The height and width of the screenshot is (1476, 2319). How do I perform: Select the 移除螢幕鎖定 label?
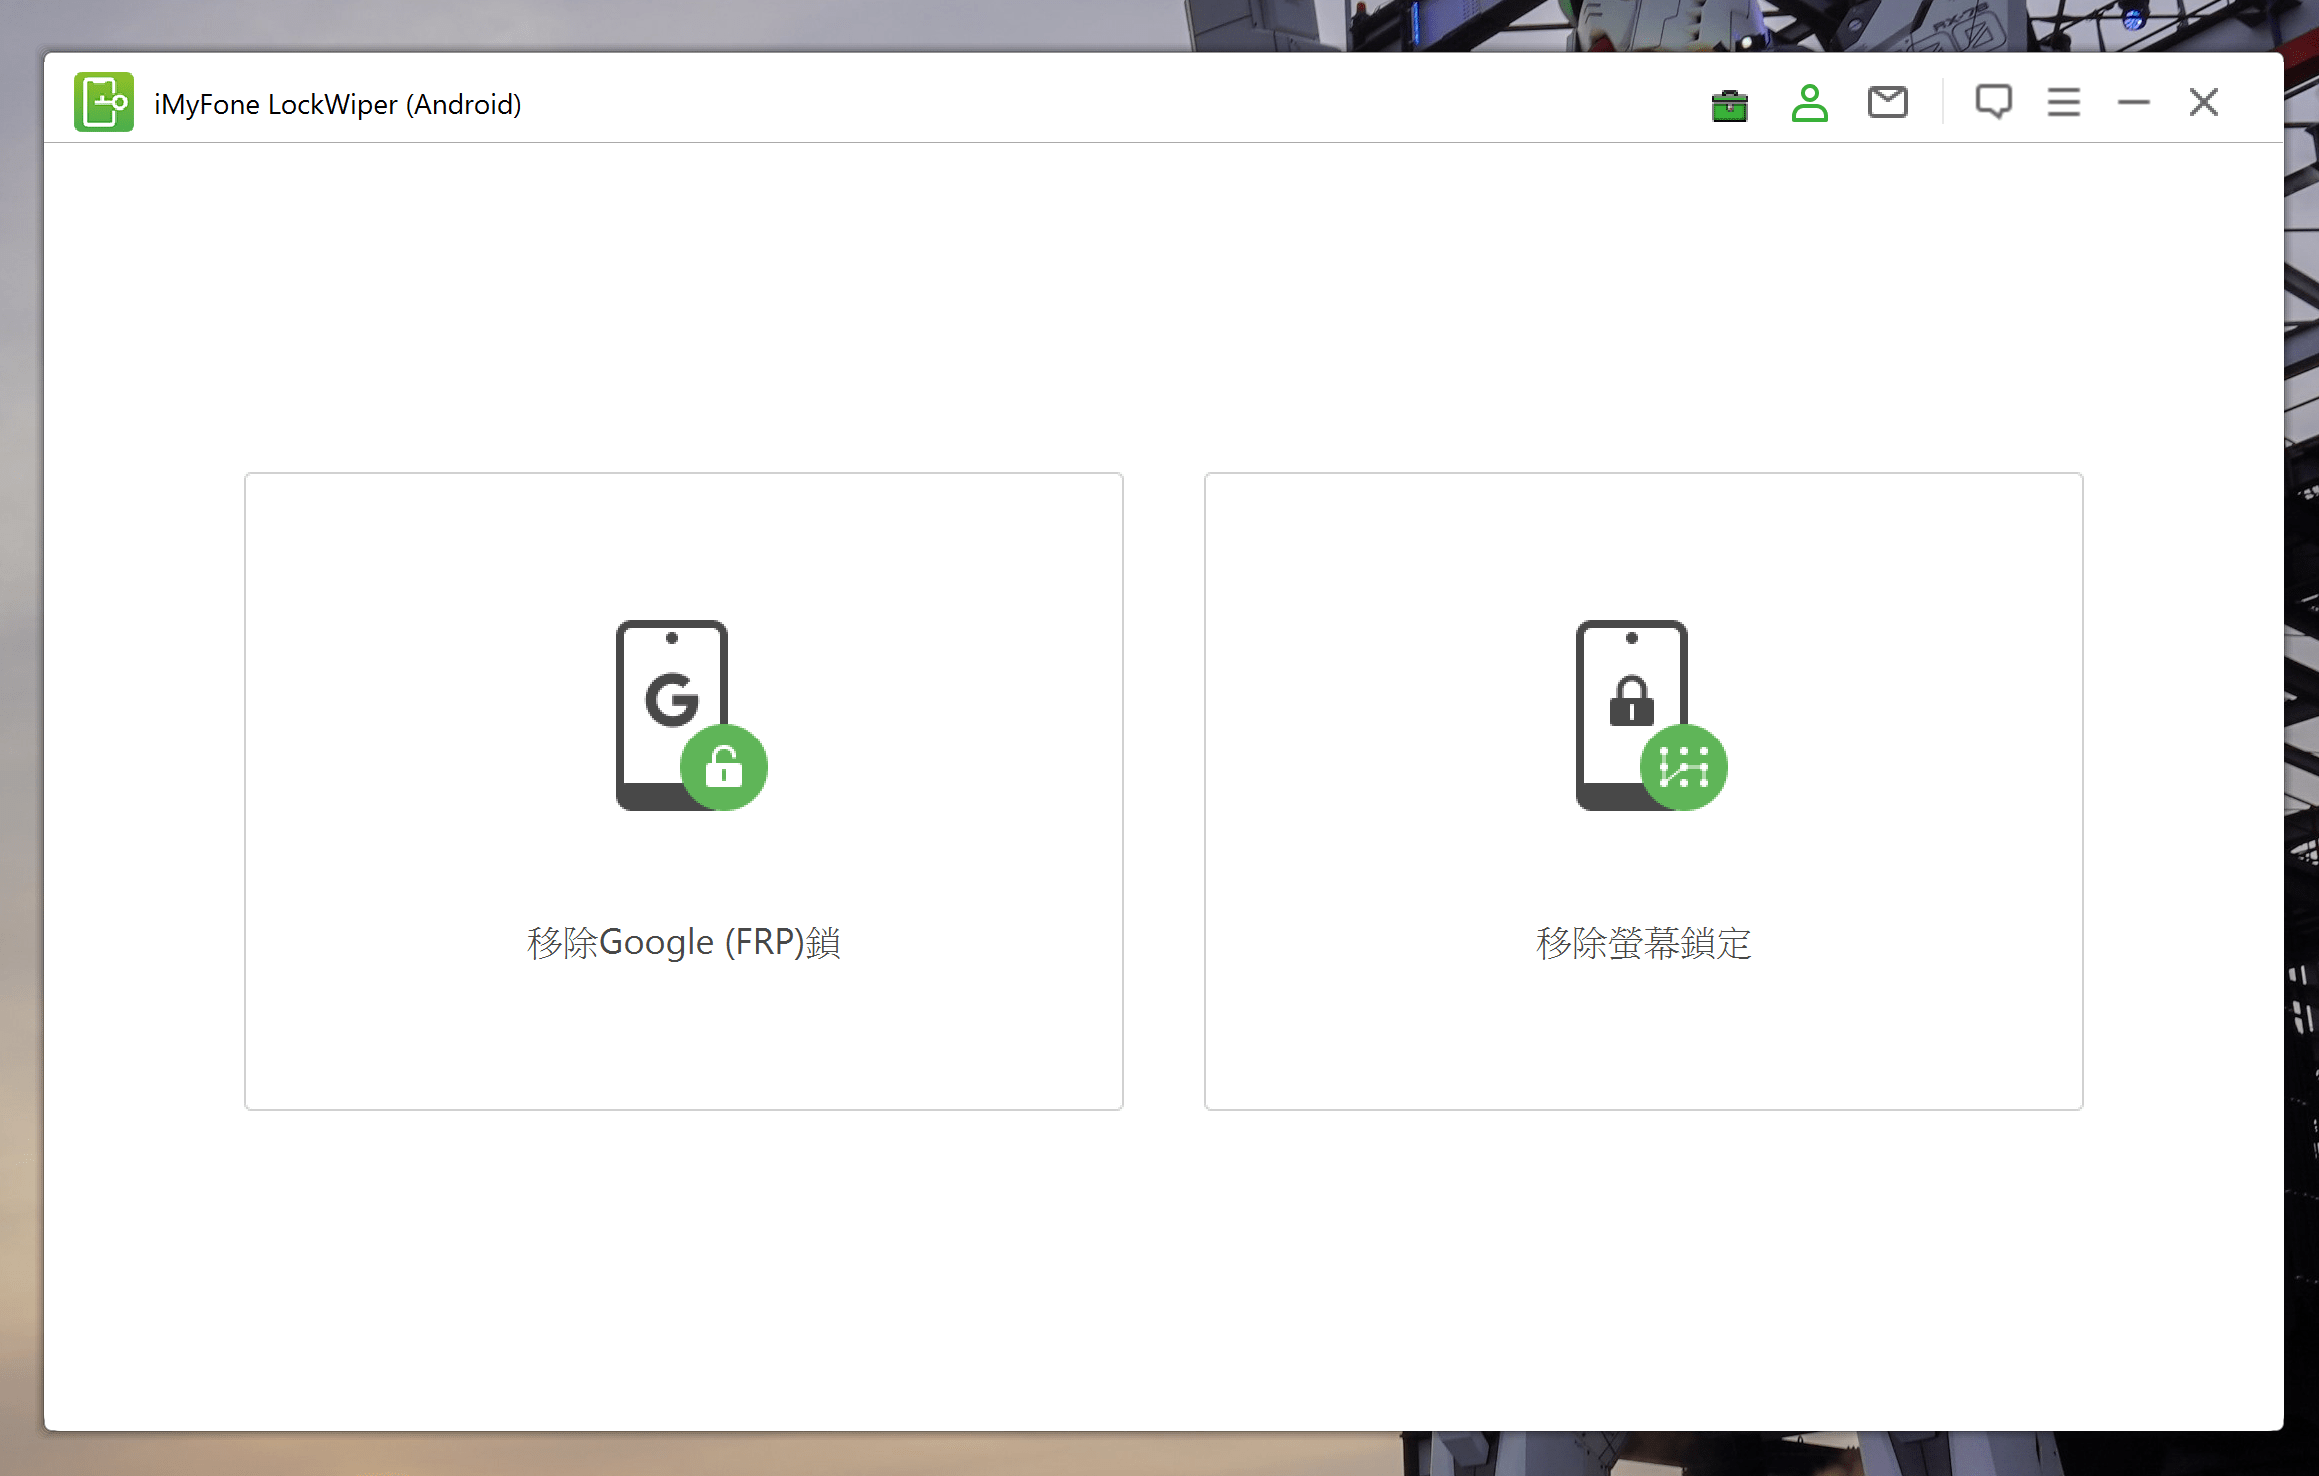[1643, 942]
